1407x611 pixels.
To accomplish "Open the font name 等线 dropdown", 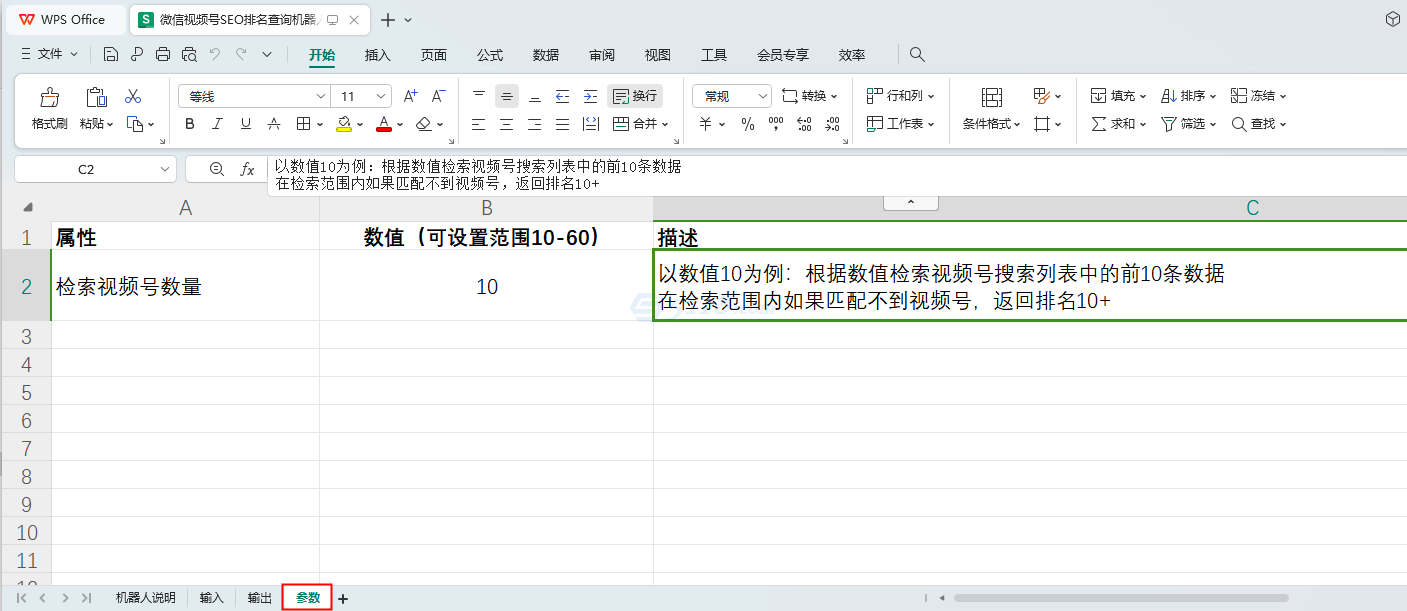I will [319, 95].
